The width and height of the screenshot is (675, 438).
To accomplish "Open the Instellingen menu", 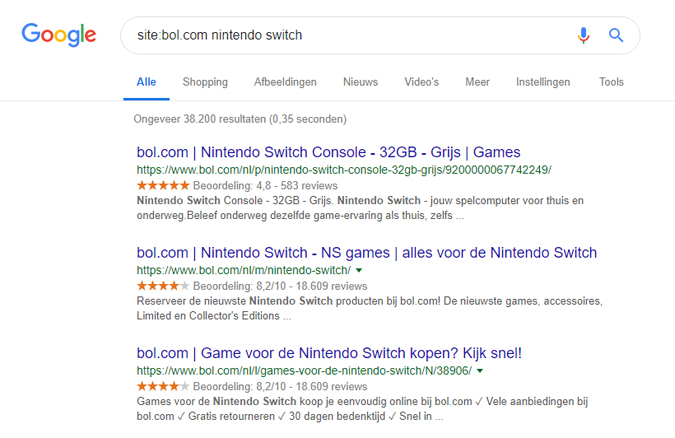I will (543, 82).
